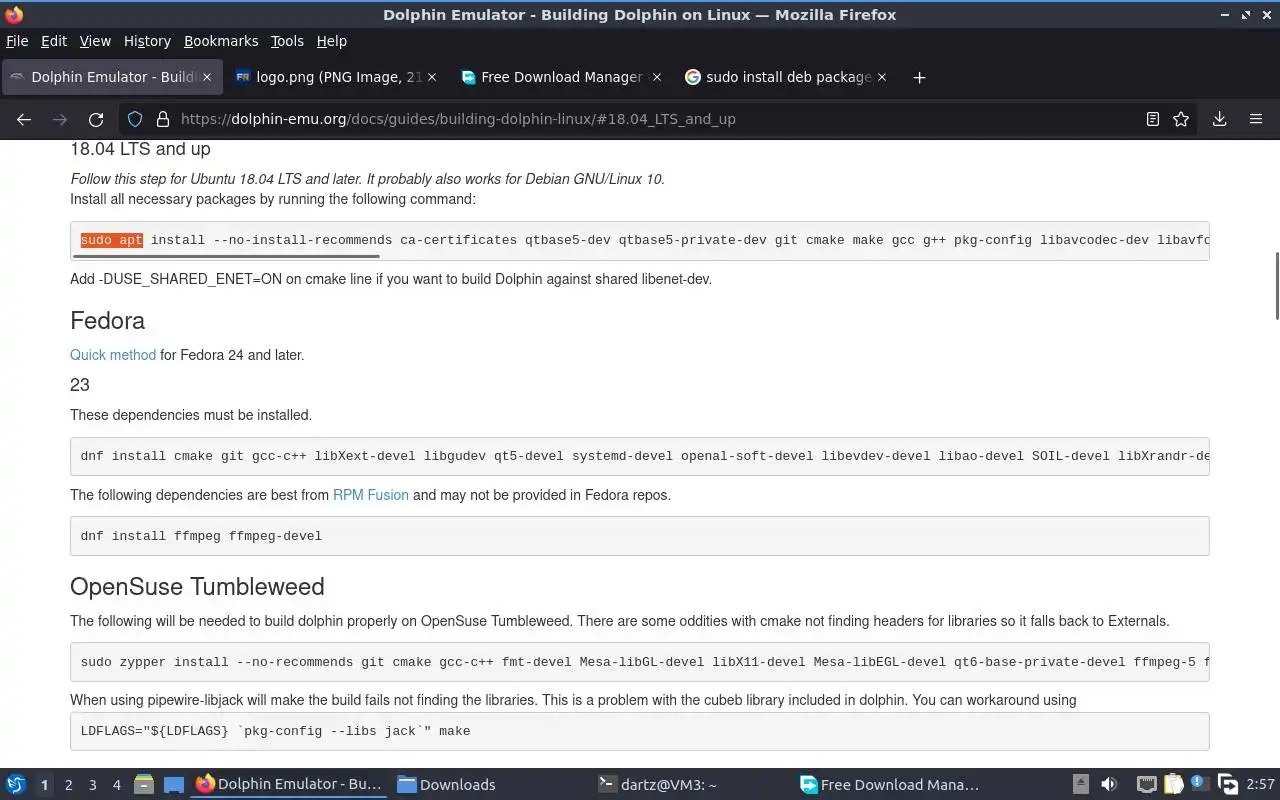The image size is (1280, 800).
Task: Open the wired network tray icon
Action: tap(1147, 785)
